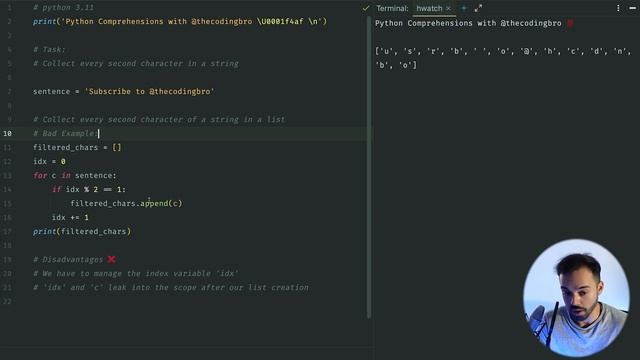The image size is (640, 360).
Task: Click 'filtered_chars = []' line
Action: 77,147
